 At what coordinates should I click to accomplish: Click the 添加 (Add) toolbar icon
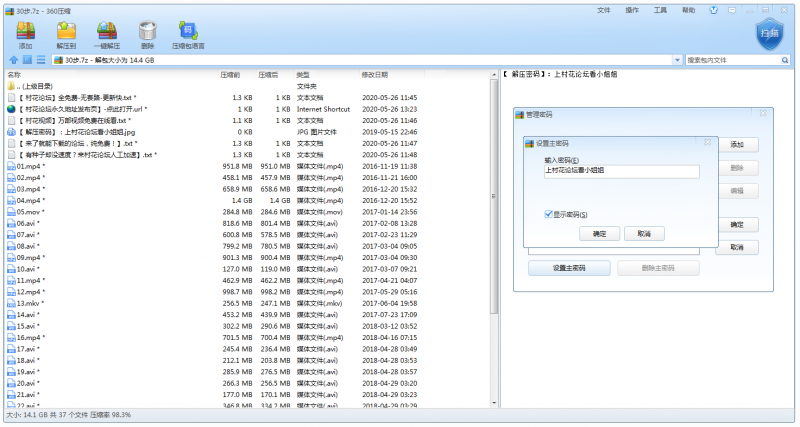tap(25, 33)
